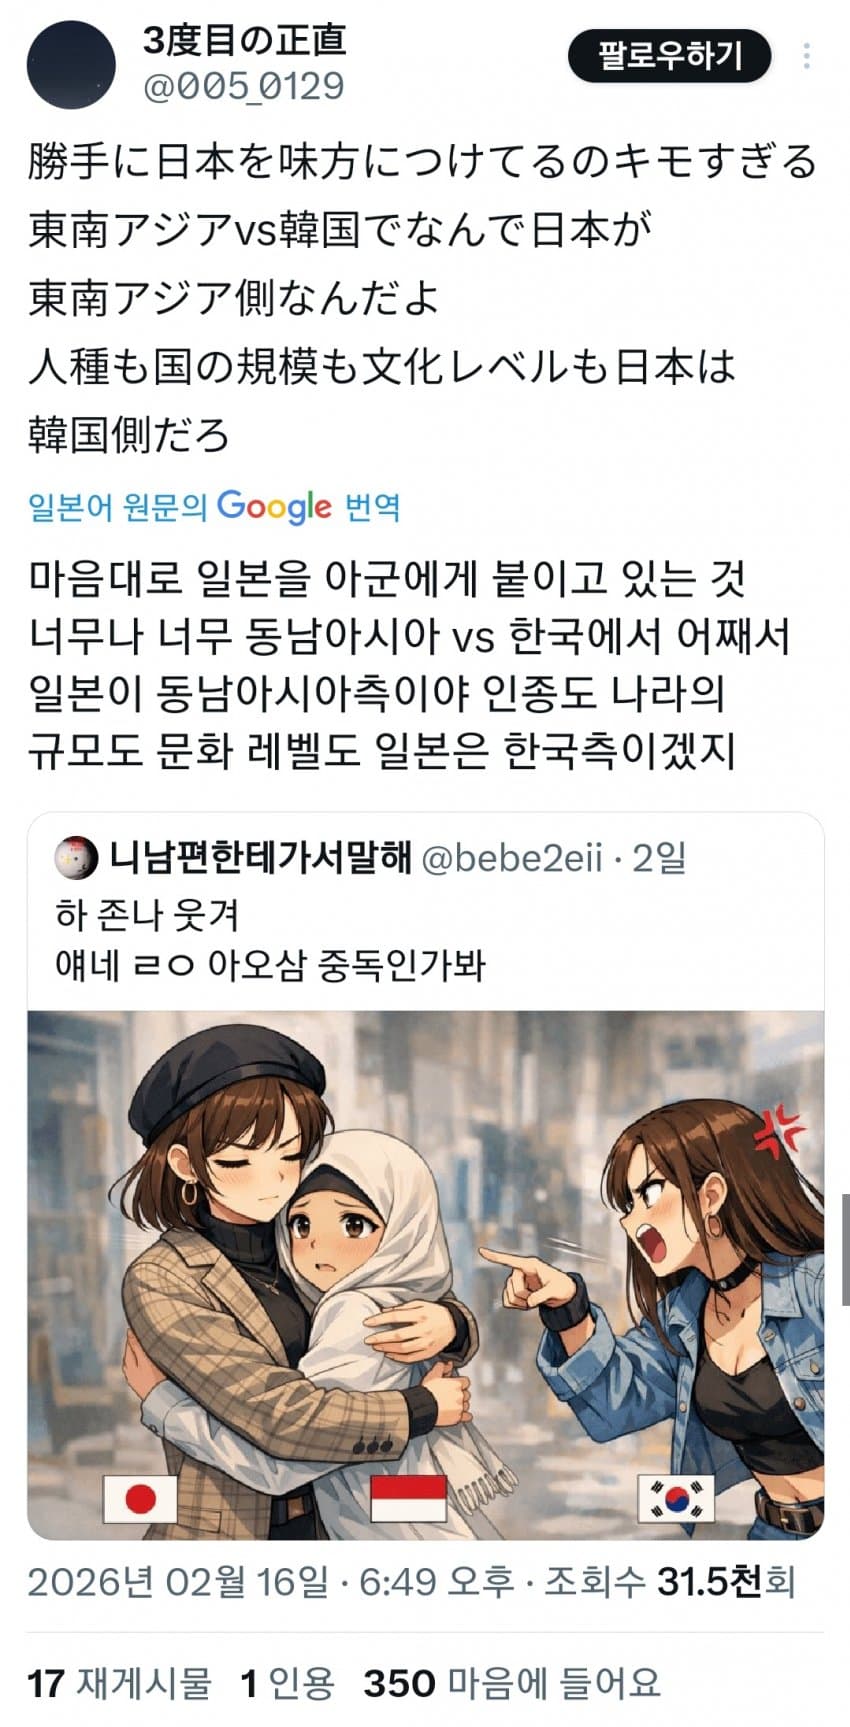View the 350 마음에 들어요 likes list
Image resolution: width=850 pixels, height=1727 pixels.
pyautogui.click(x=512, y=1683)
